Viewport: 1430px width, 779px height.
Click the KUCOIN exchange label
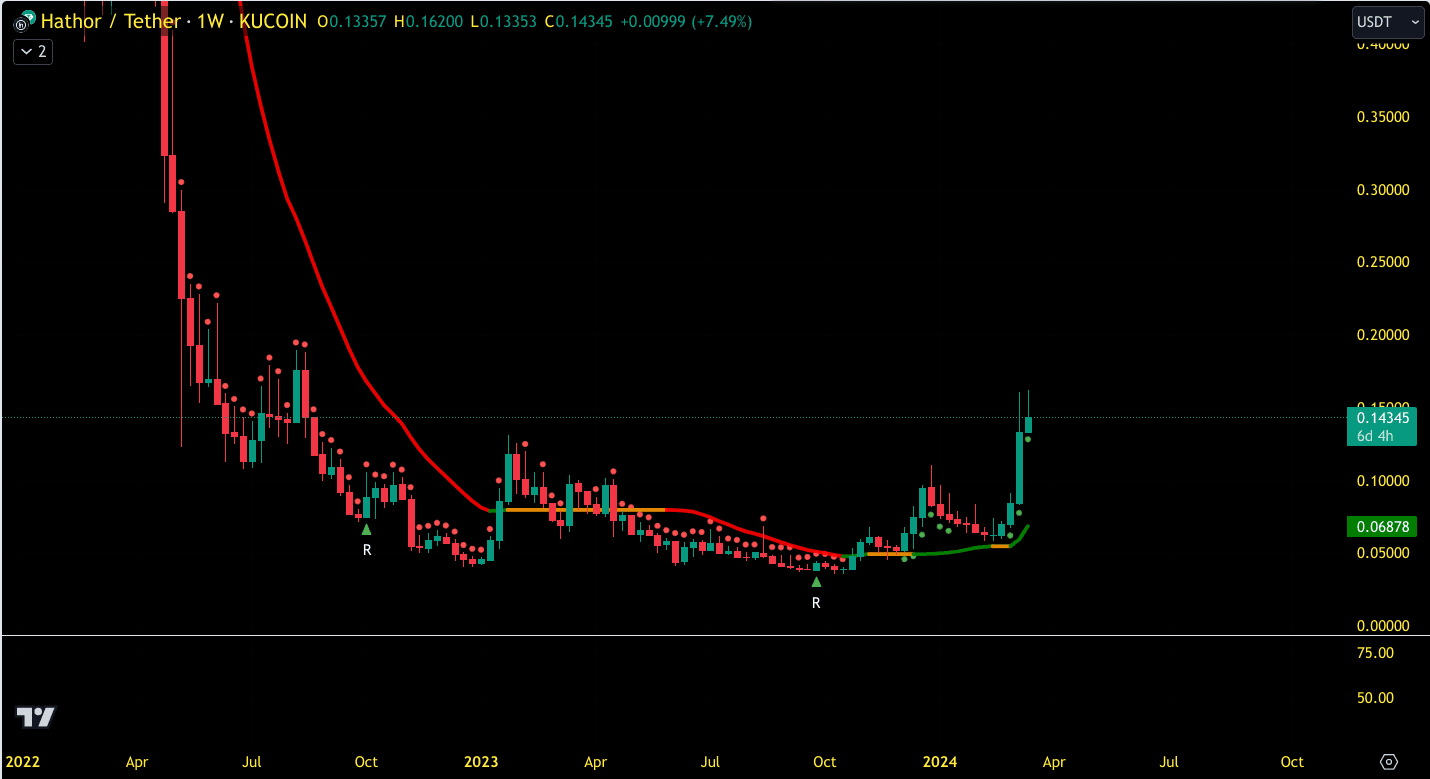(x=274, y=21)
